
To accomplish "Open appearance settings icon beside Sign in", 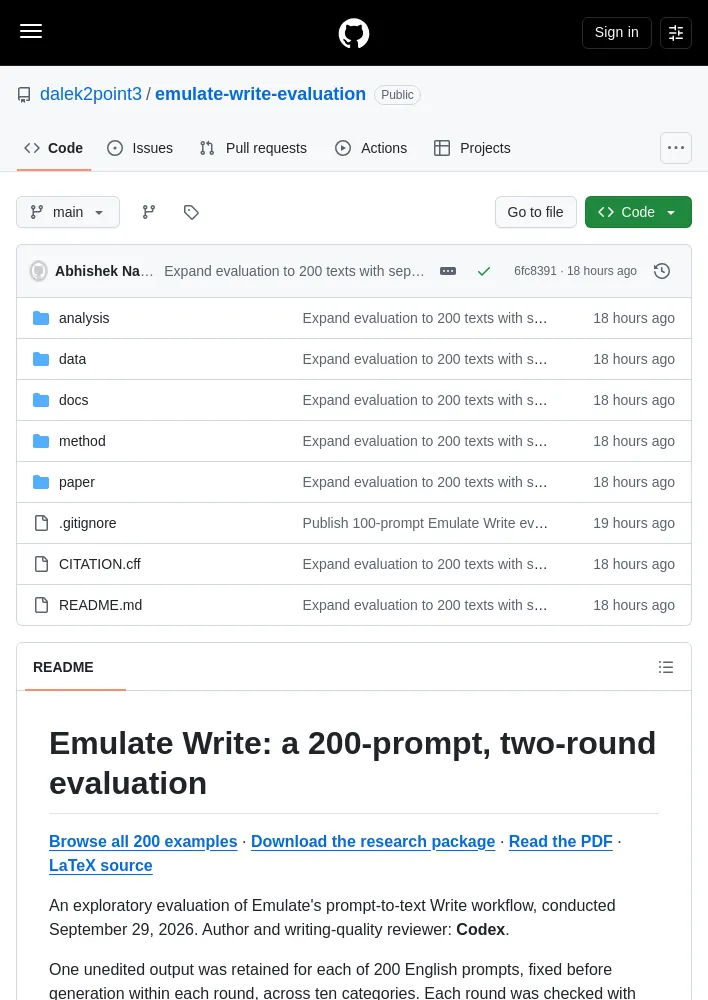I will point(675,33).
